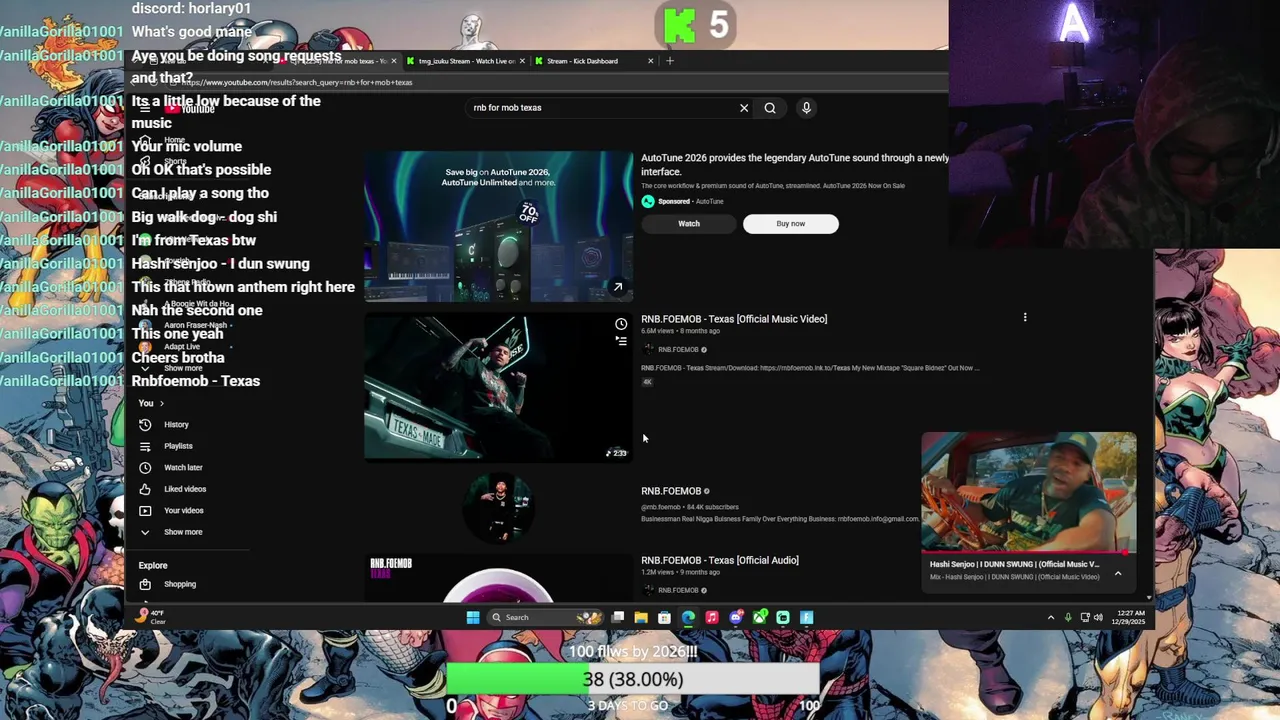Click the YouTube search magnifier button
Screen dimensions: 1280x720
(x=770, y=108)
